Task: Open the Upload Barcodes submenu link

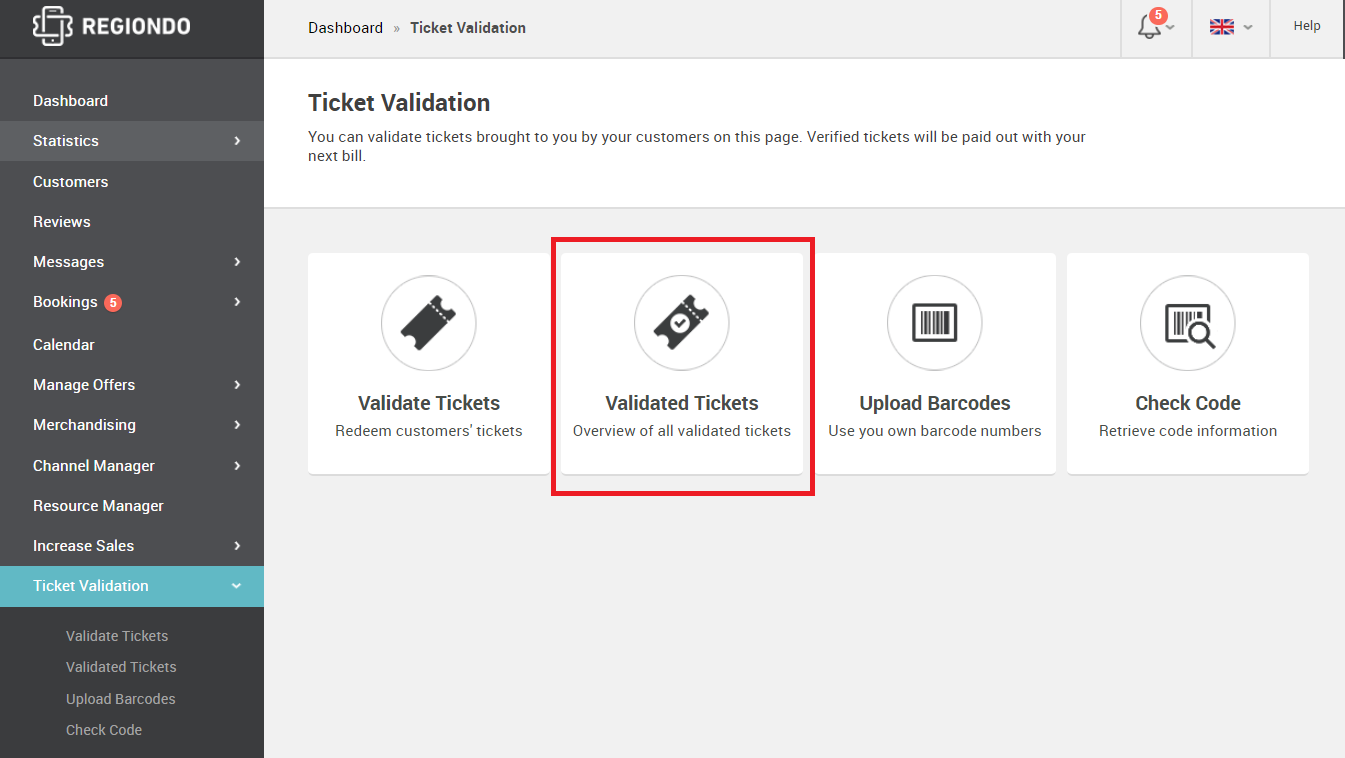Action: pyautogui.click(x=121, y=699)
